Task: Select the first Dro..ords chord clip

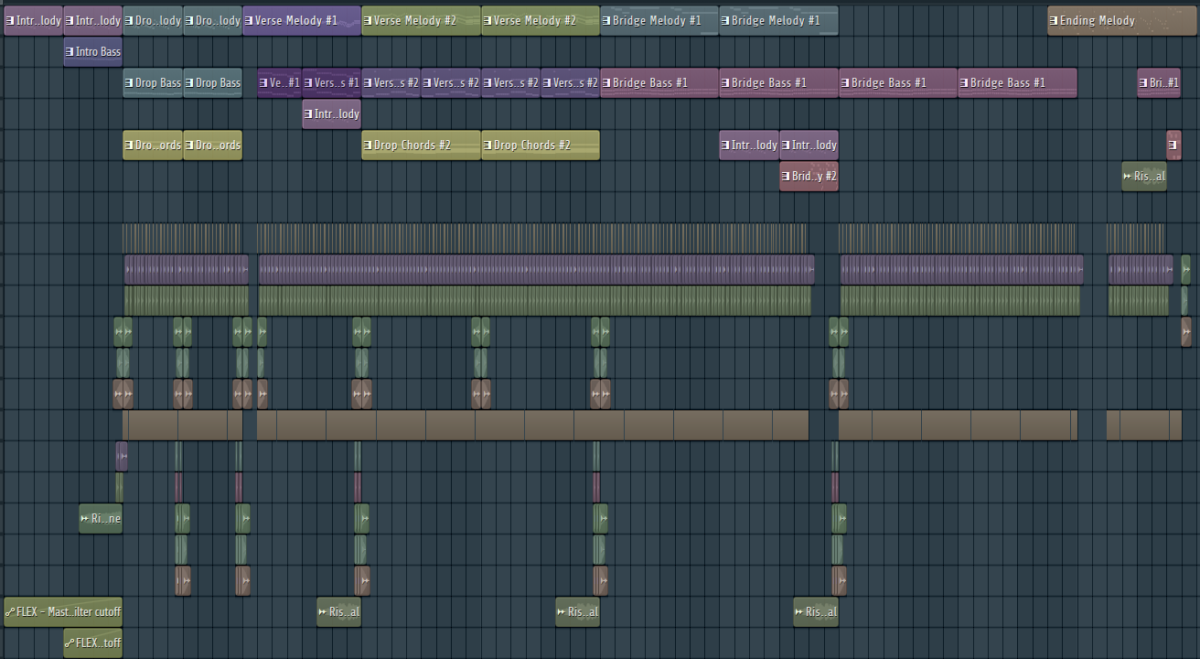Action: pyautogui.click(x=153, y=145)
